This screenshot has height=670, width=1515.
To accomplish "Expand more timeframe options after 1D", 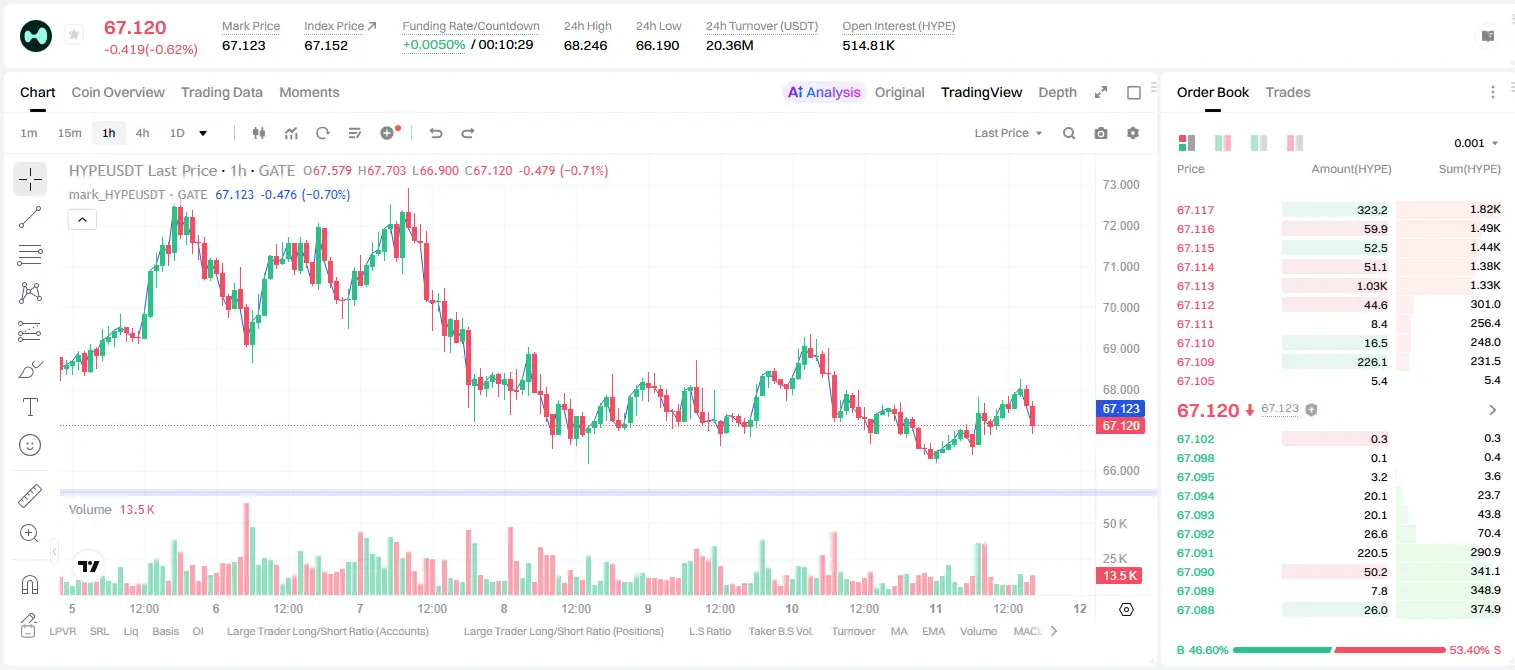I will pos(203,133).
